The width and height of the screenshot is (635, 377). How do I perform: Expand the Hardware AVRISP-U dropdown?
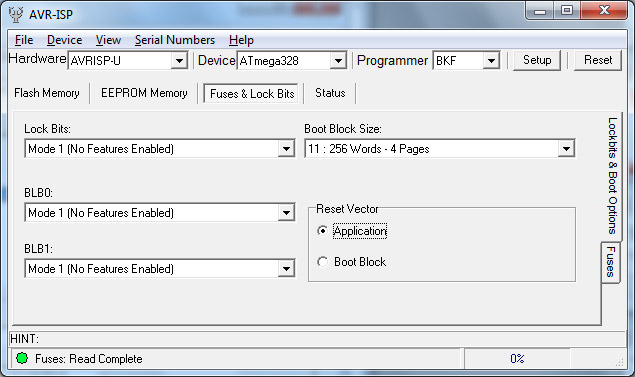(179, 61)
